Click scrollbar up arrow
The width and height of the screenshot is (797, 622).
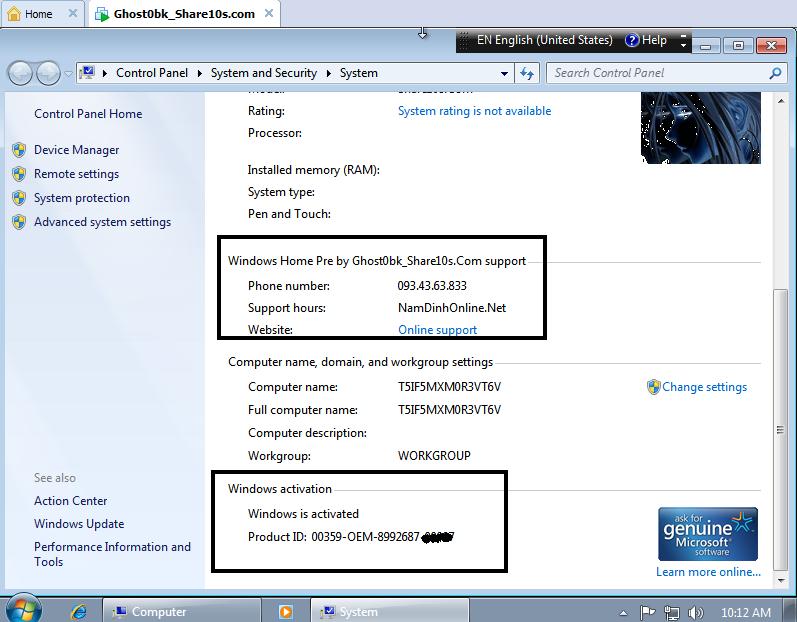(x=781, y=101)
